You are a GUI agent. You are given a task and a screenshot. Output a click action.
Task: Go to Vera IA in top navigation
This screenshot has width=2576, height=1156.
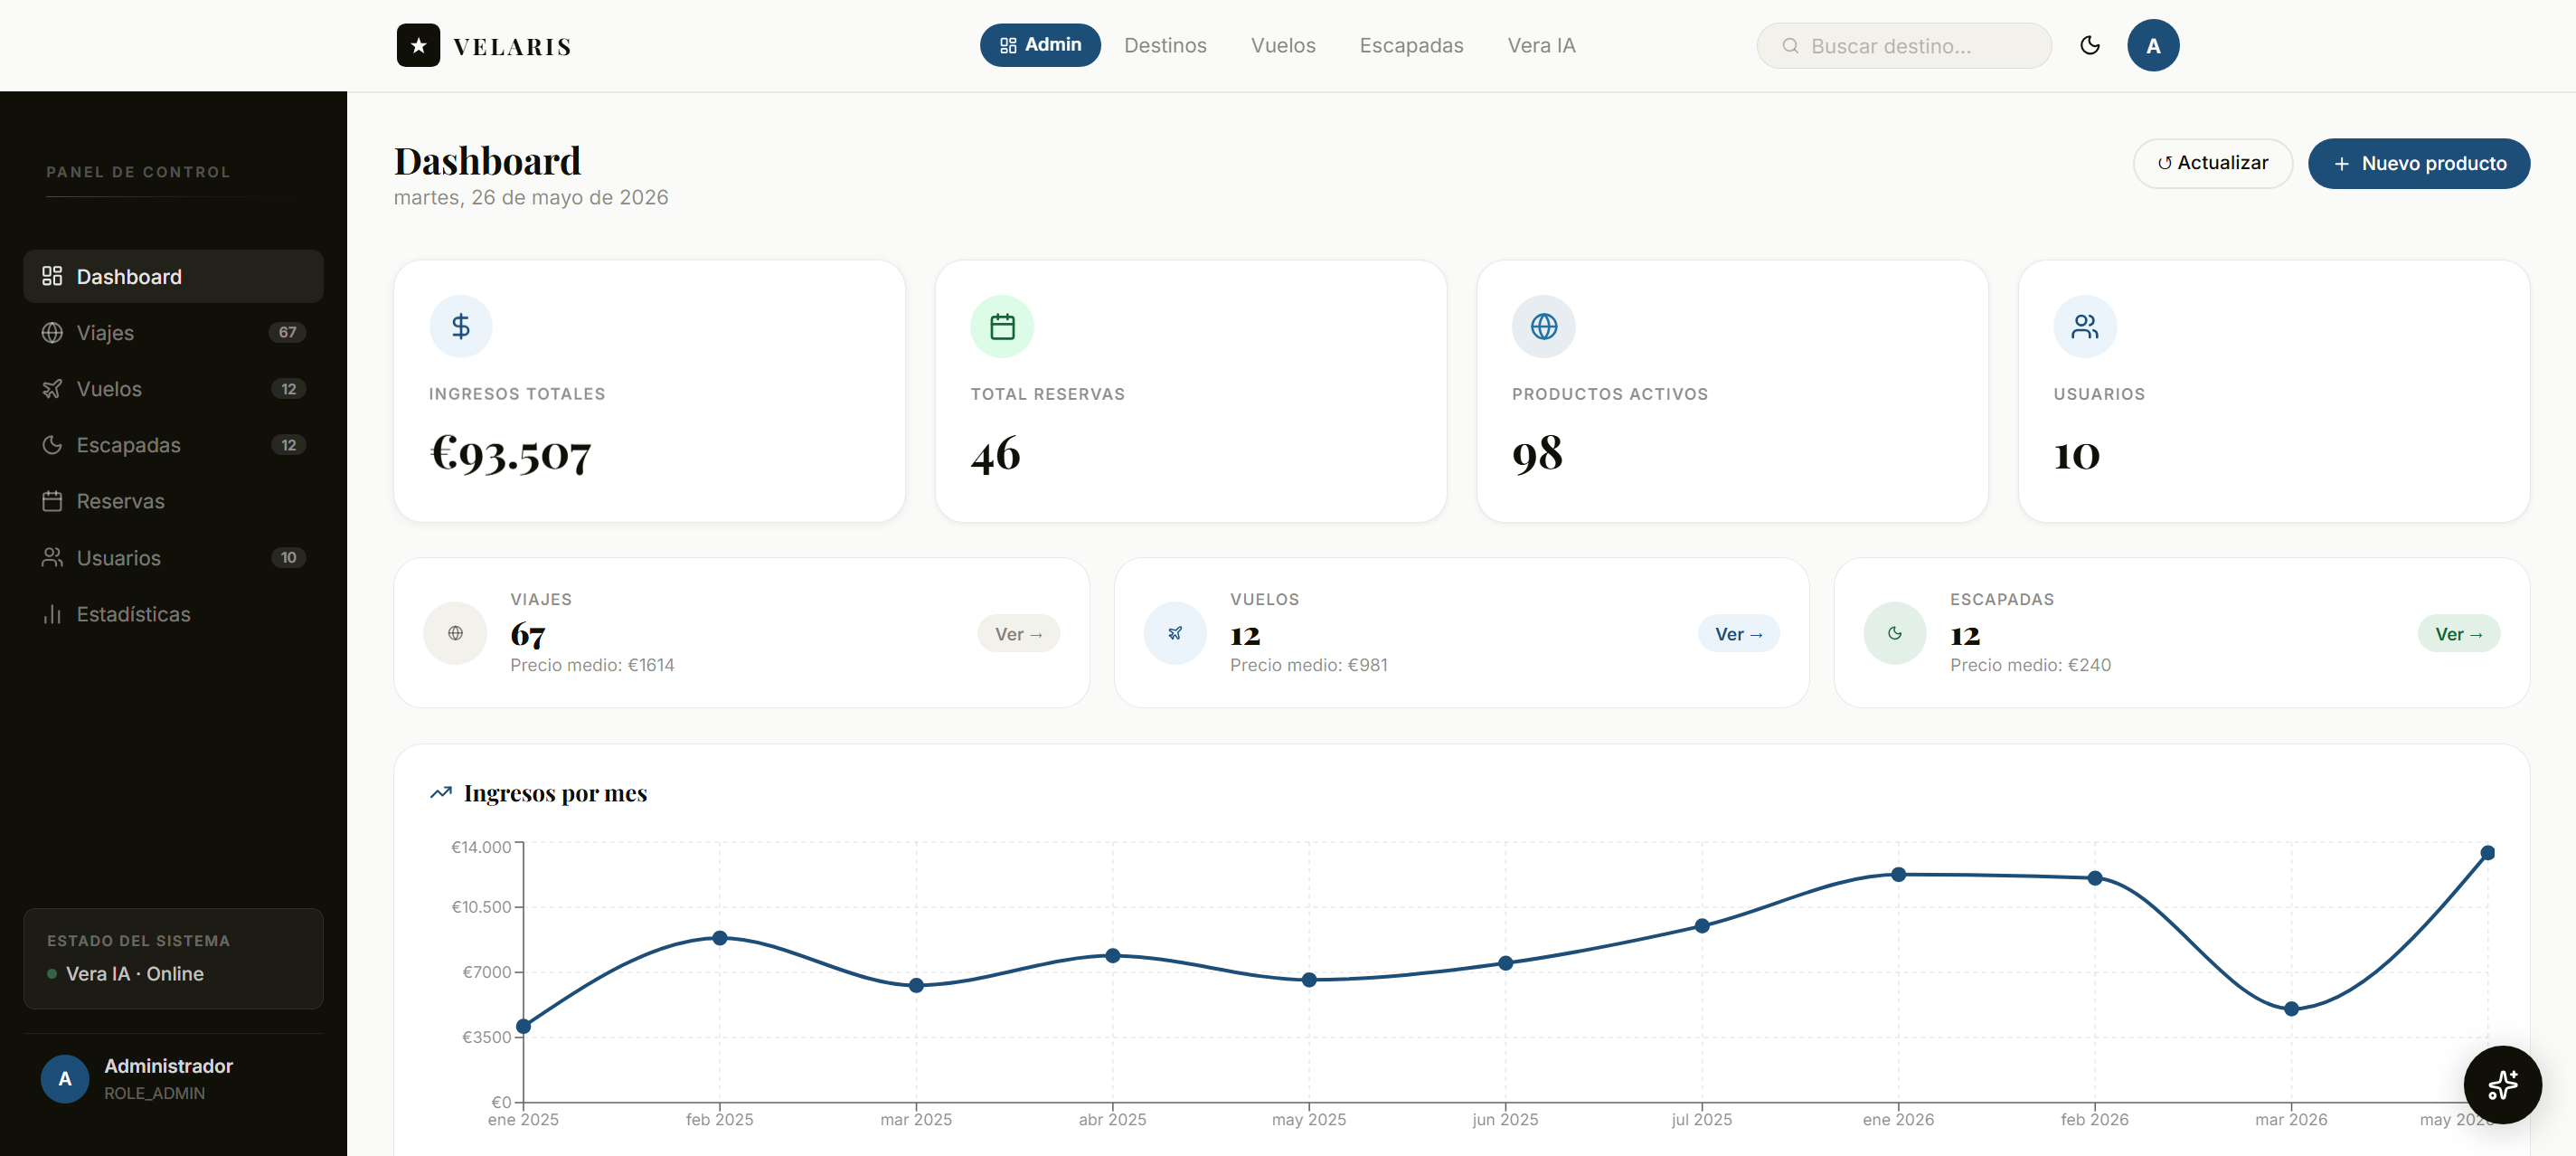[1541, 45]
